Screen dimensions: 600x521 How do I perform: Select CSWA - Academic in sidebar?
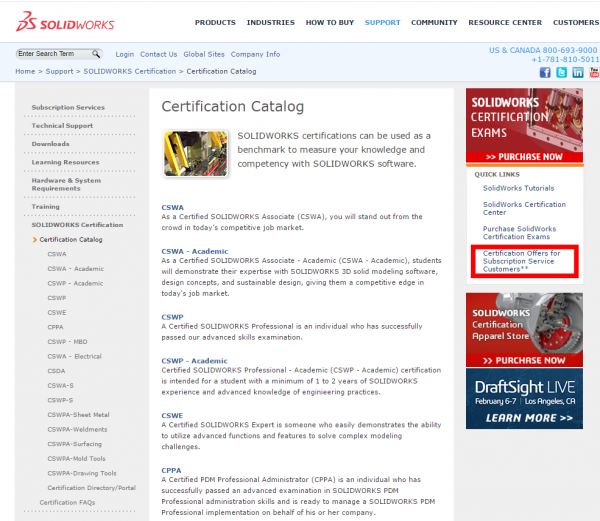tap(75, 269)
